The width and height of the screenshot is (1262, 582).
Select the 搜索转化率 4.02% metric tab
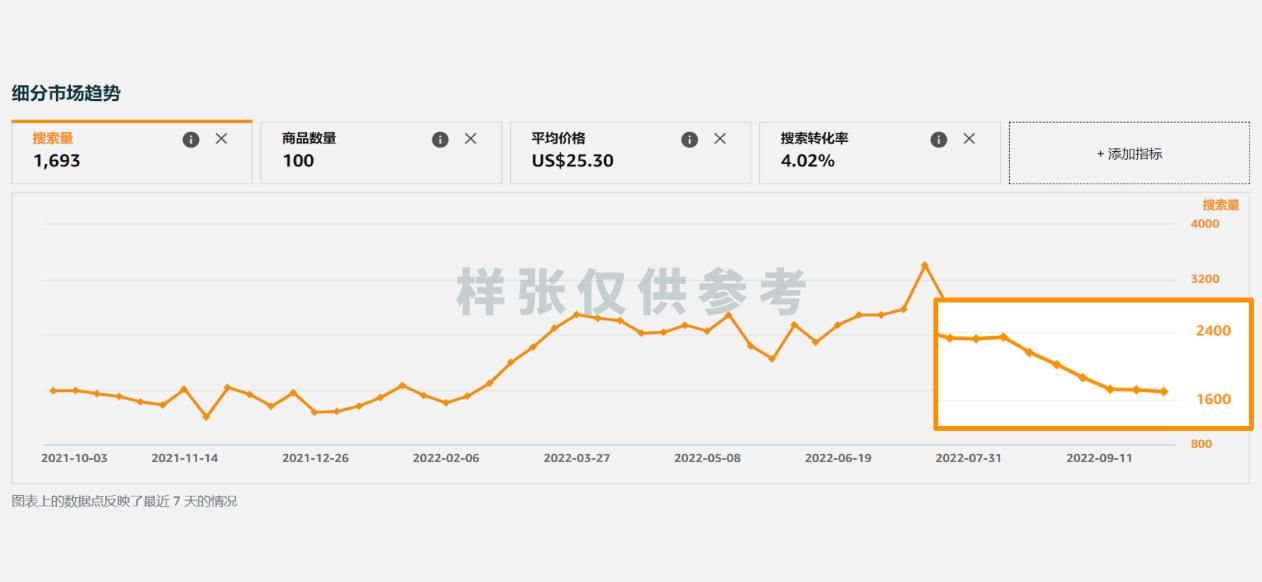pyautogui.click(x=880, y=152)
